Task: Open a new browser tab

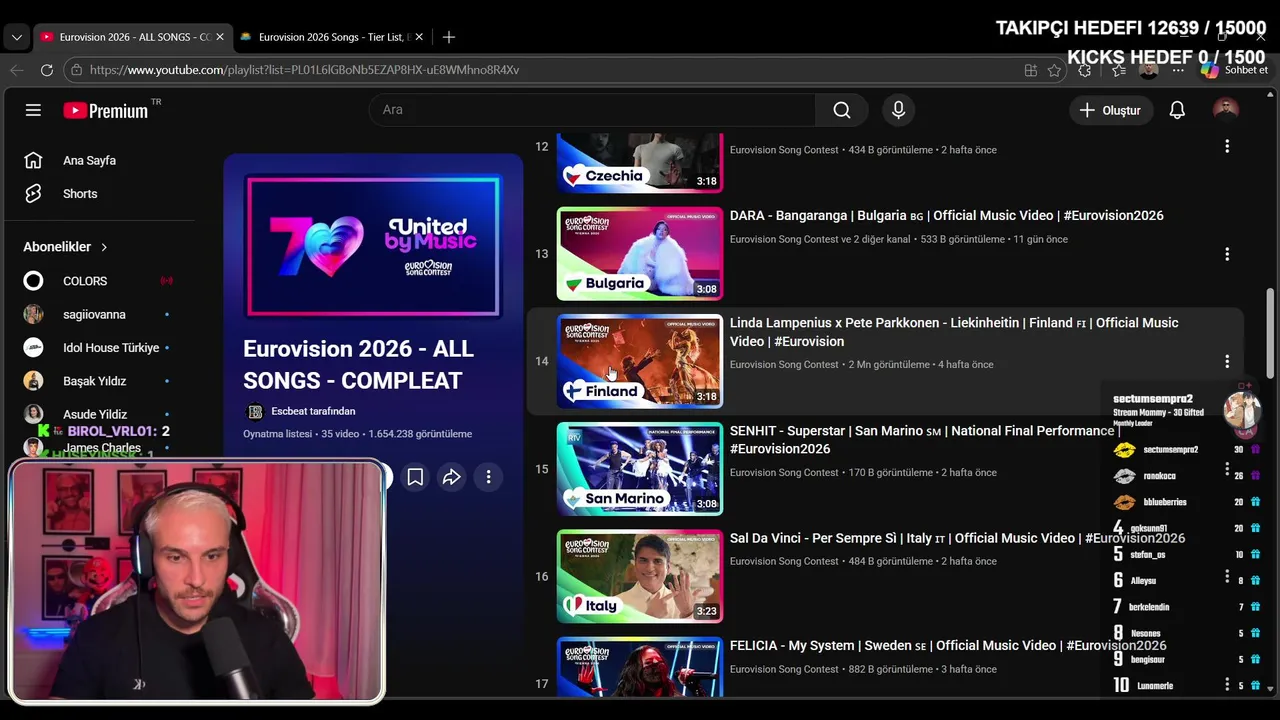Action: point(449,37)
